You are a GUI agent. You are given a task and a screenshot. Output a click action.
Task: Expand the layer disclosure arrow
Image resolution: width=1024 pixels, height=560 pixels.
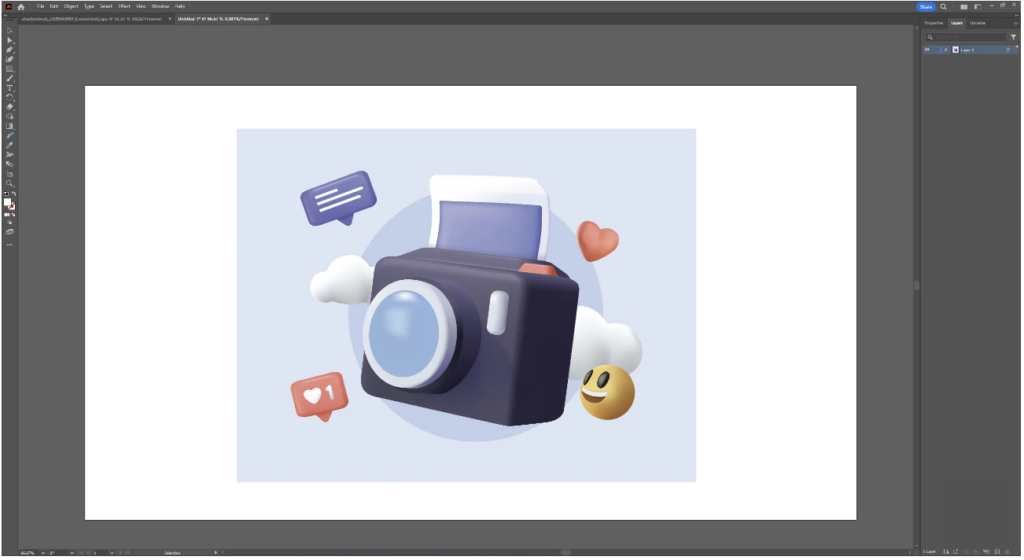(945, 49)
